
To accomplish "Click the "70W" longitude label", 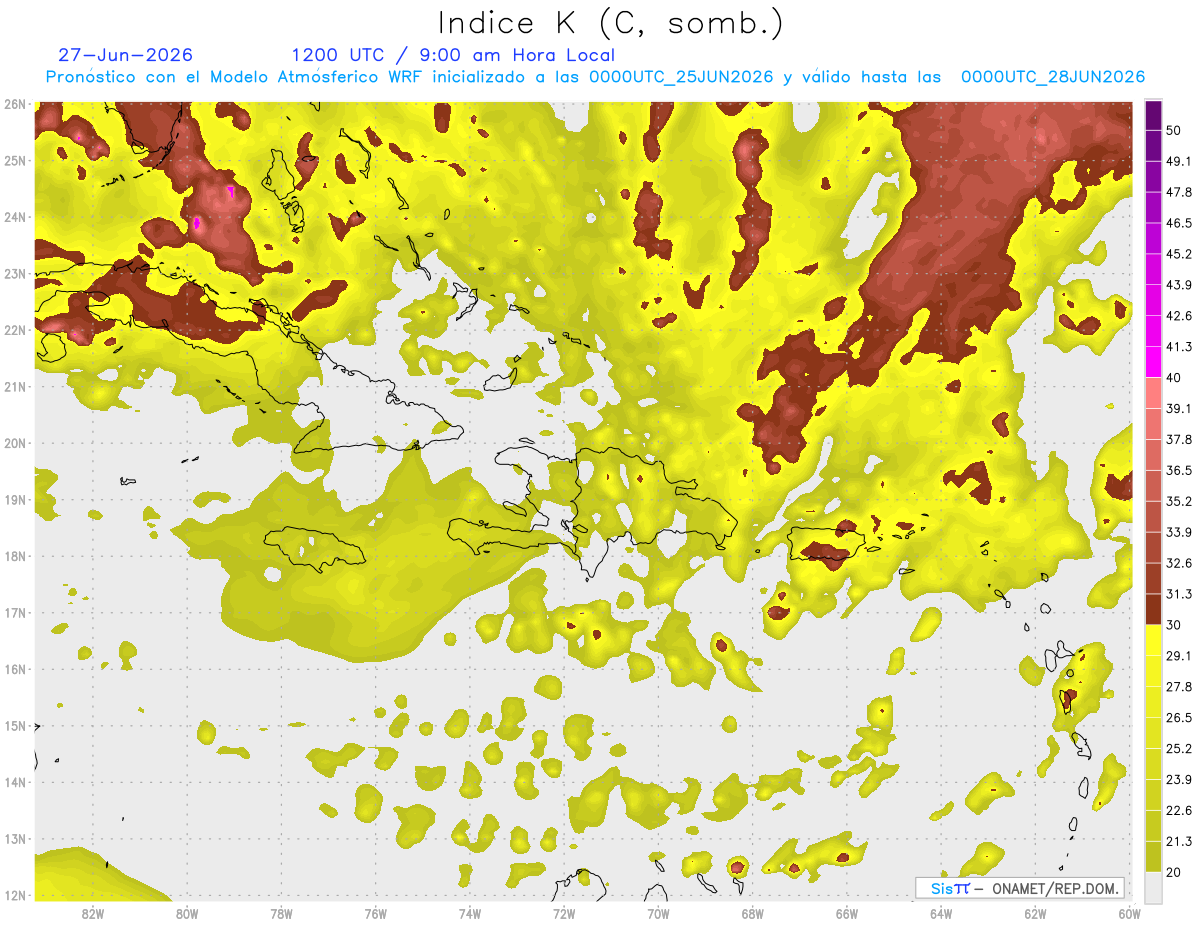I will 658,913.
